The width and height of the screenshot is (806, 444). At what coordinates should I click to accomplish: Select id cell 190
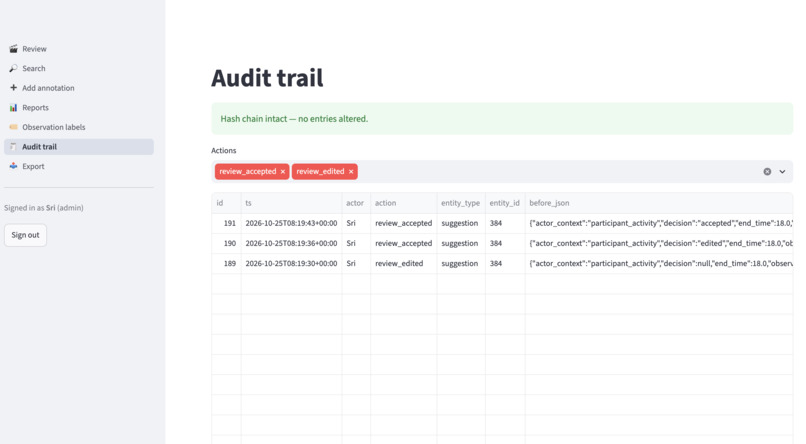(226, 243)
